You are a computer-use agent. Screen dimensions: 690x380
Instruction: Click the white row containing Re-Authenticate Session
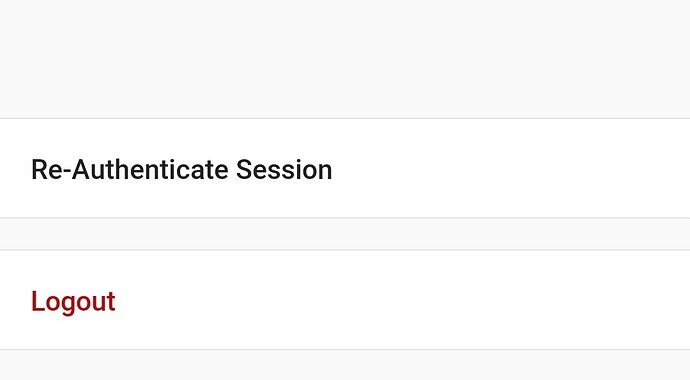(345, 168)
